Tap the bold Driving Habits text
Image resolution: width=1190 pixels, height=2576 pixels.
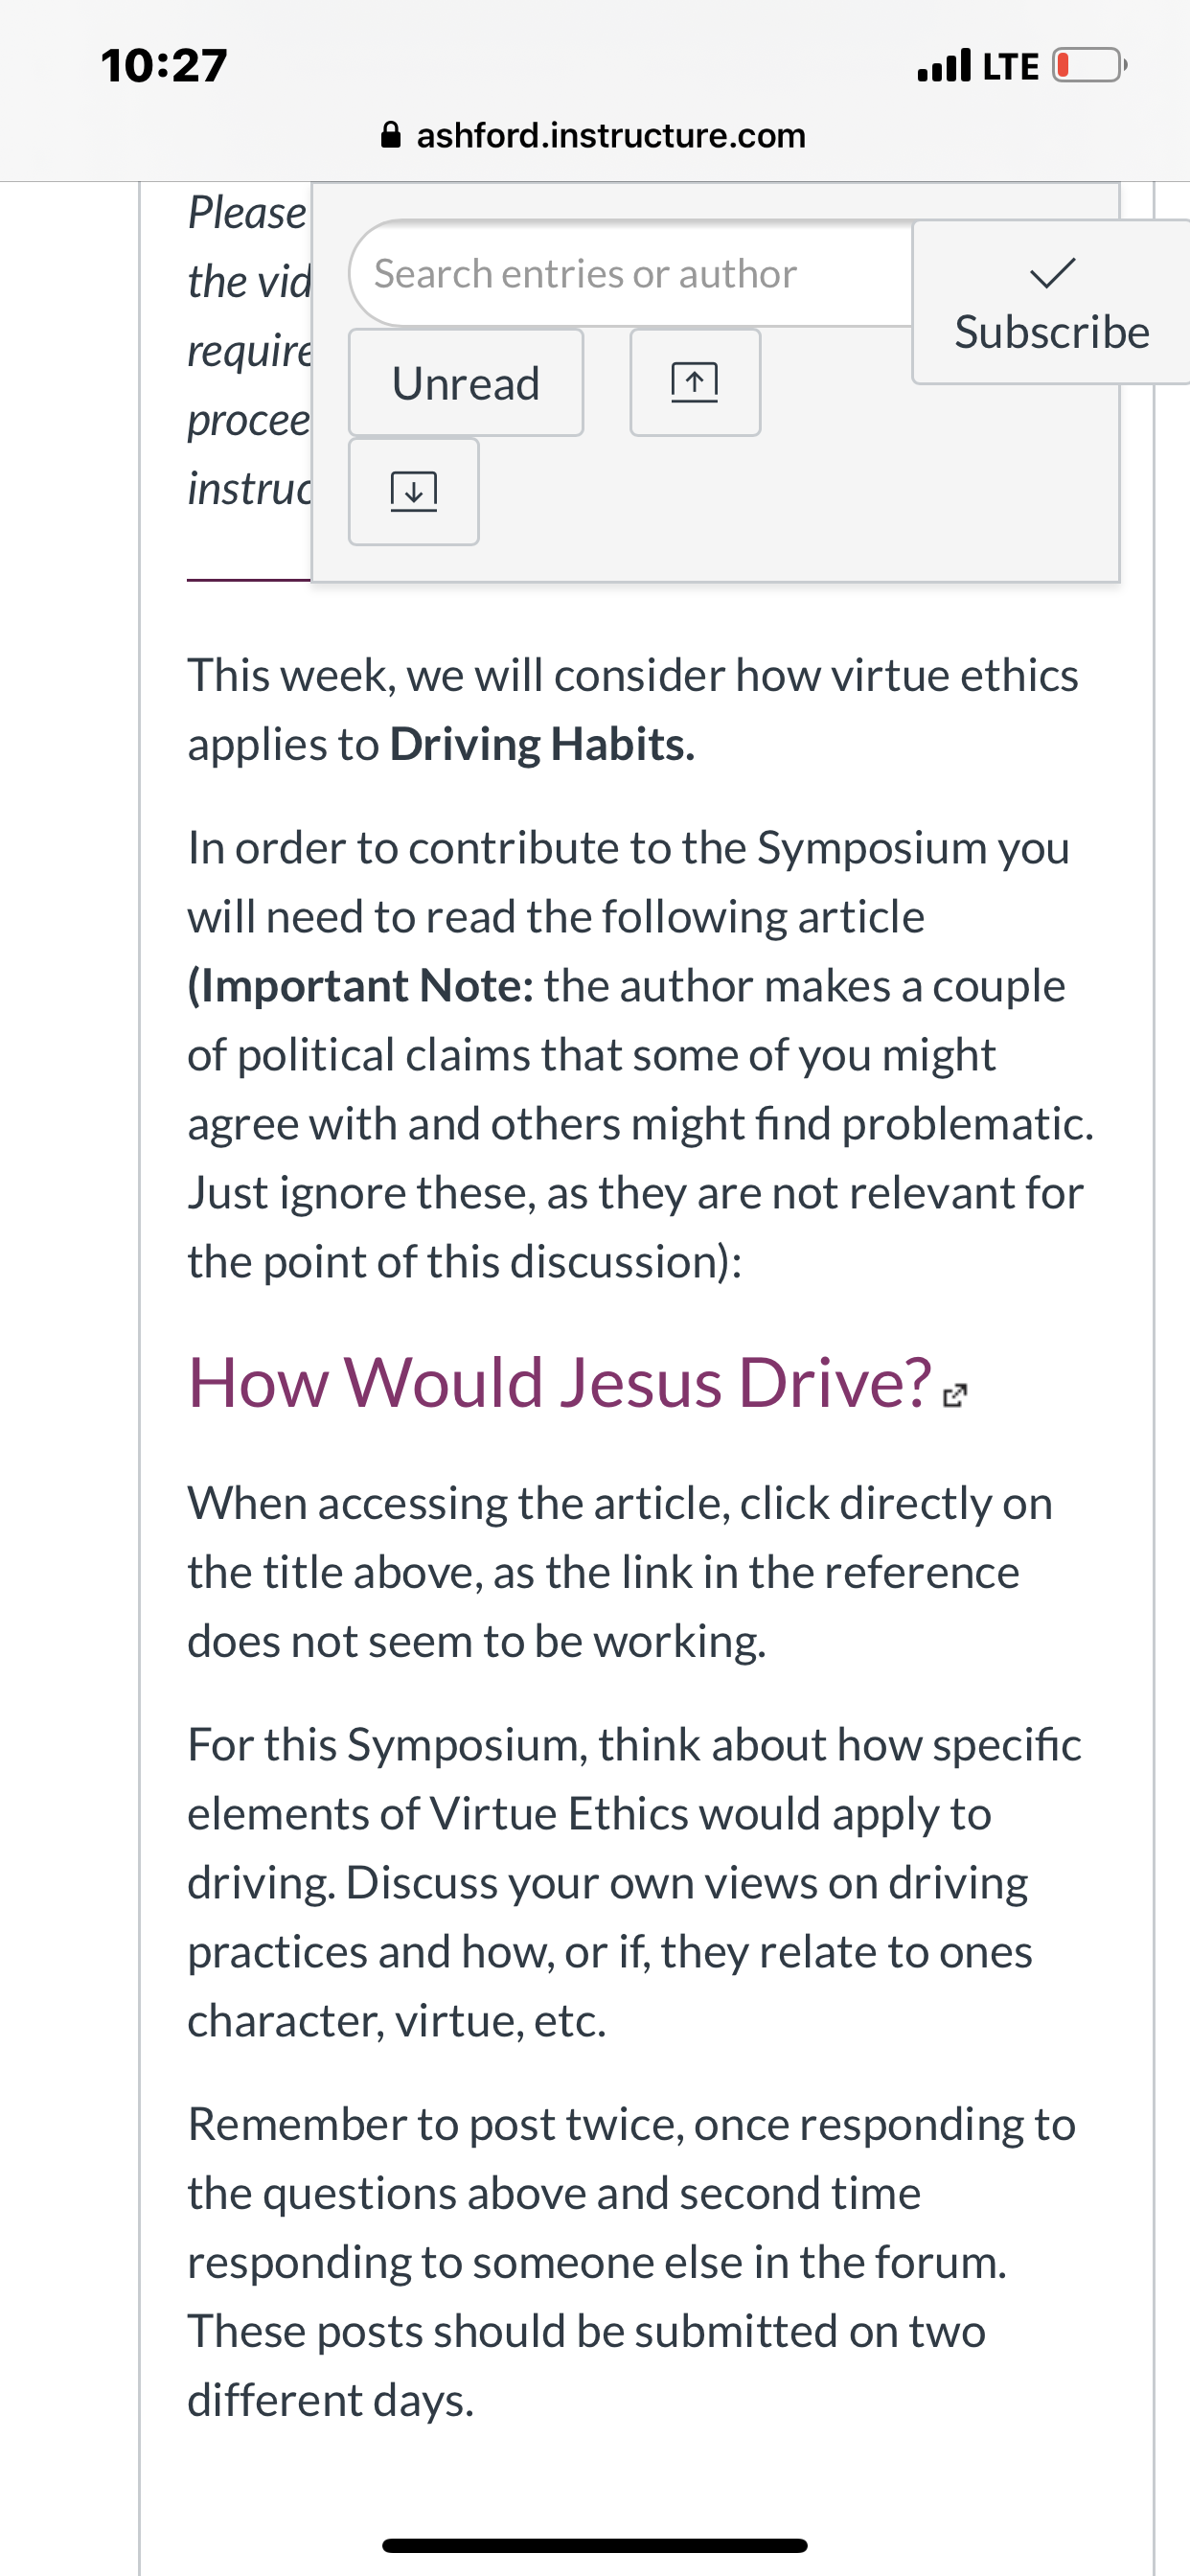tap(542, 745)
